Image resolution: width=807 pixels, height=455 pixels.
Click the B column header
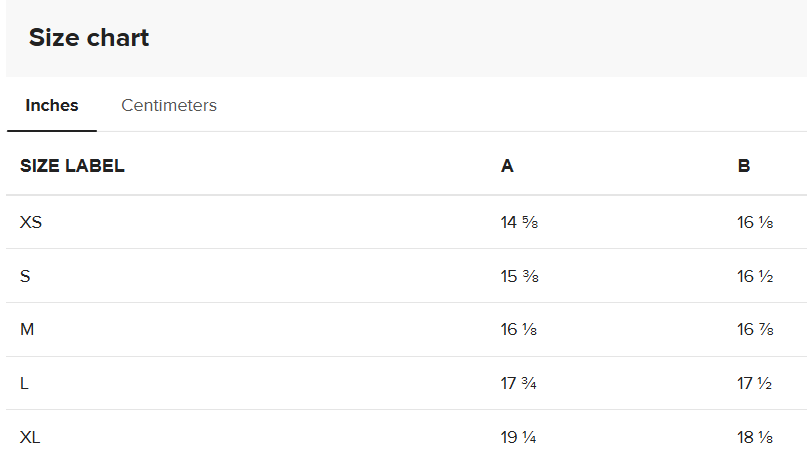pos(744,166)
